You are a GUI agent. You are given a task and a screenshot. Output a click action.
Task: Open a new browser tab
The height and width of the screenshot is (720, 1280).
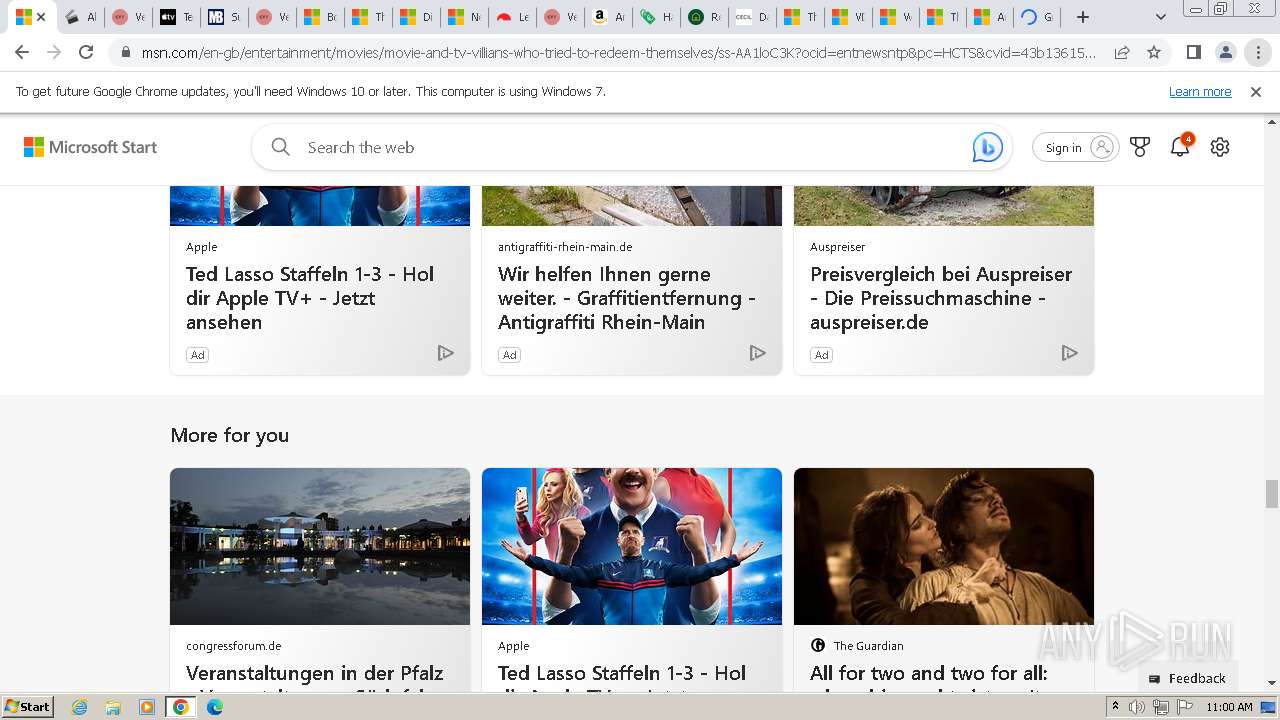click(x=1083, y=17)
